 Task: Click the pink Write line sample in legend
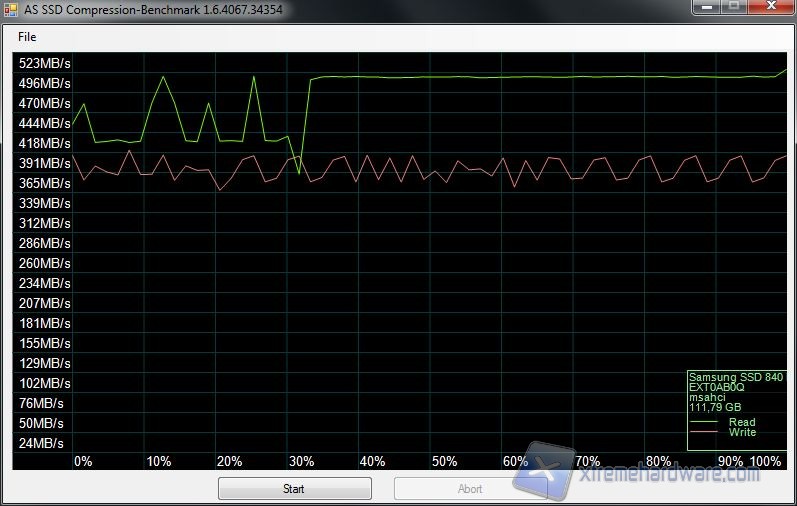tap(704, 432)
